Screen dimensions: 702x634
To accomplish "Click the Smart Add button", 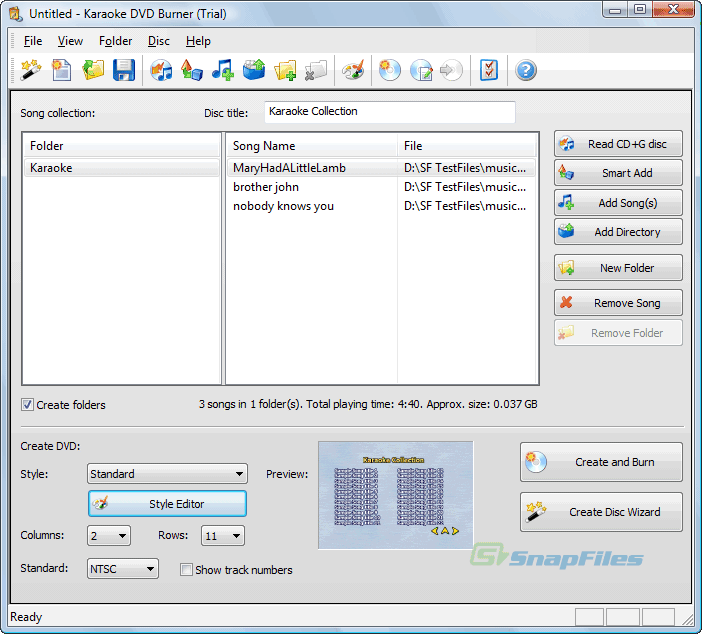I will (618, 173).
